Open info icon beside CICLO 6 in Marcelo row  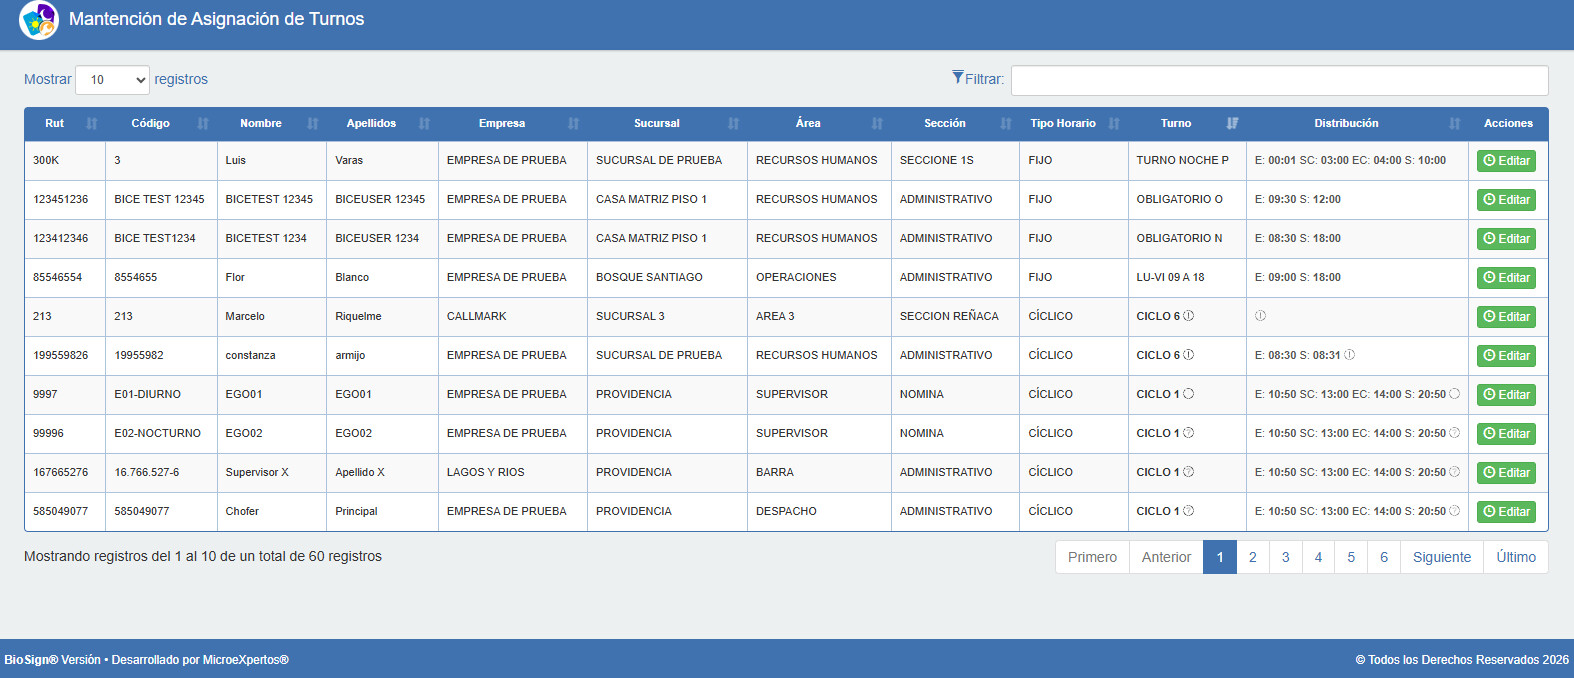1189,316
